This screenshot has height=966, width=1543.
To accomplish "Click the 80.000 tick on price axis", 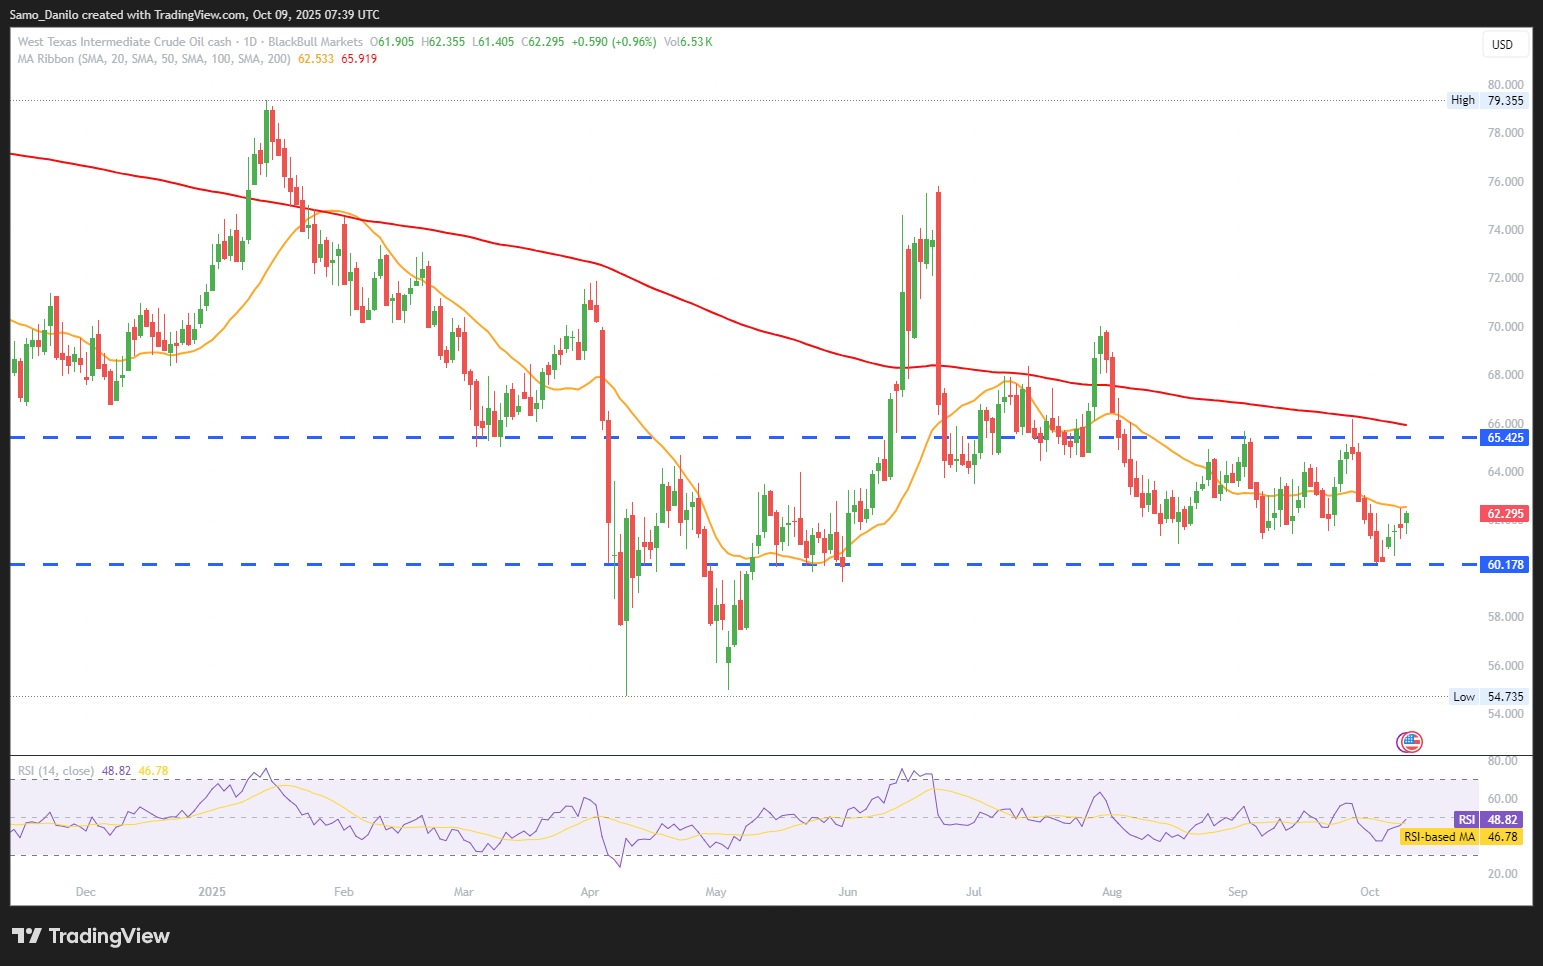I will (1505, 85).
